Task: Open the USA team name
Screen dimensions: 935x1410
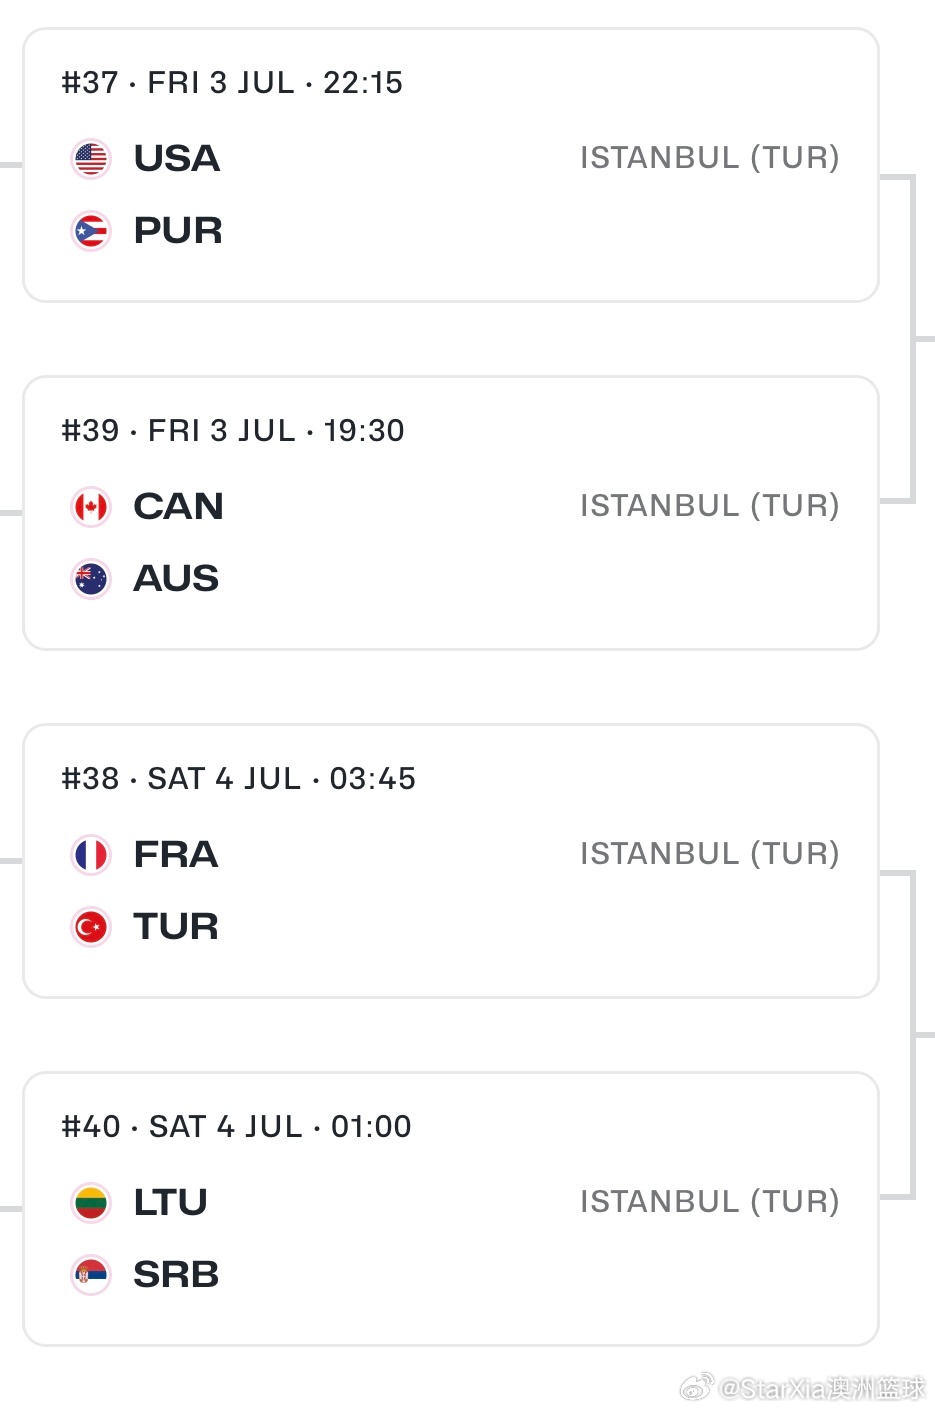Action: point(177,158)
